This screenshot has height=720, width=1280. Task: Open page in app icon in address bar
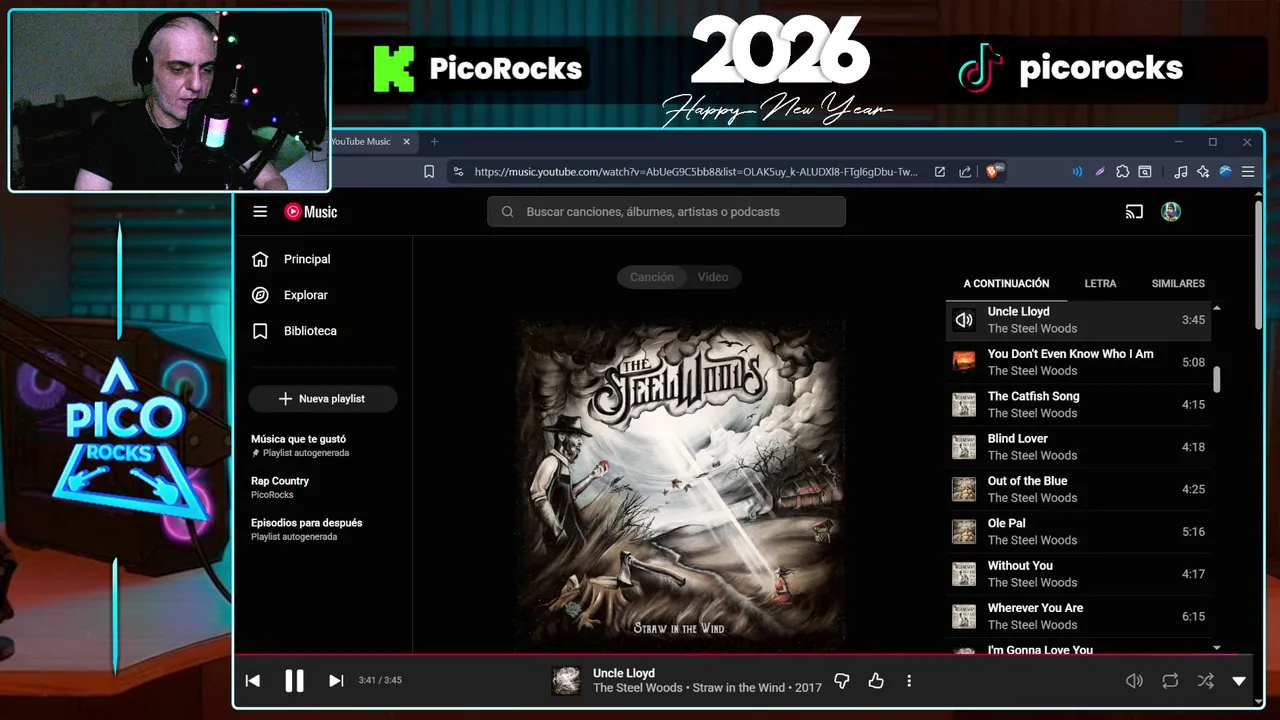[940, 172]
